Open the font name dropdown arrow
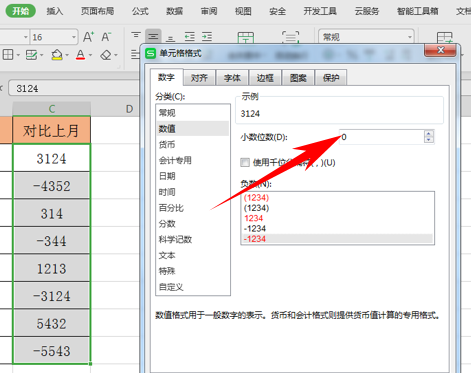Image resolution: width=471 pixels, height=373 pixels. click(x=25, y=37)
